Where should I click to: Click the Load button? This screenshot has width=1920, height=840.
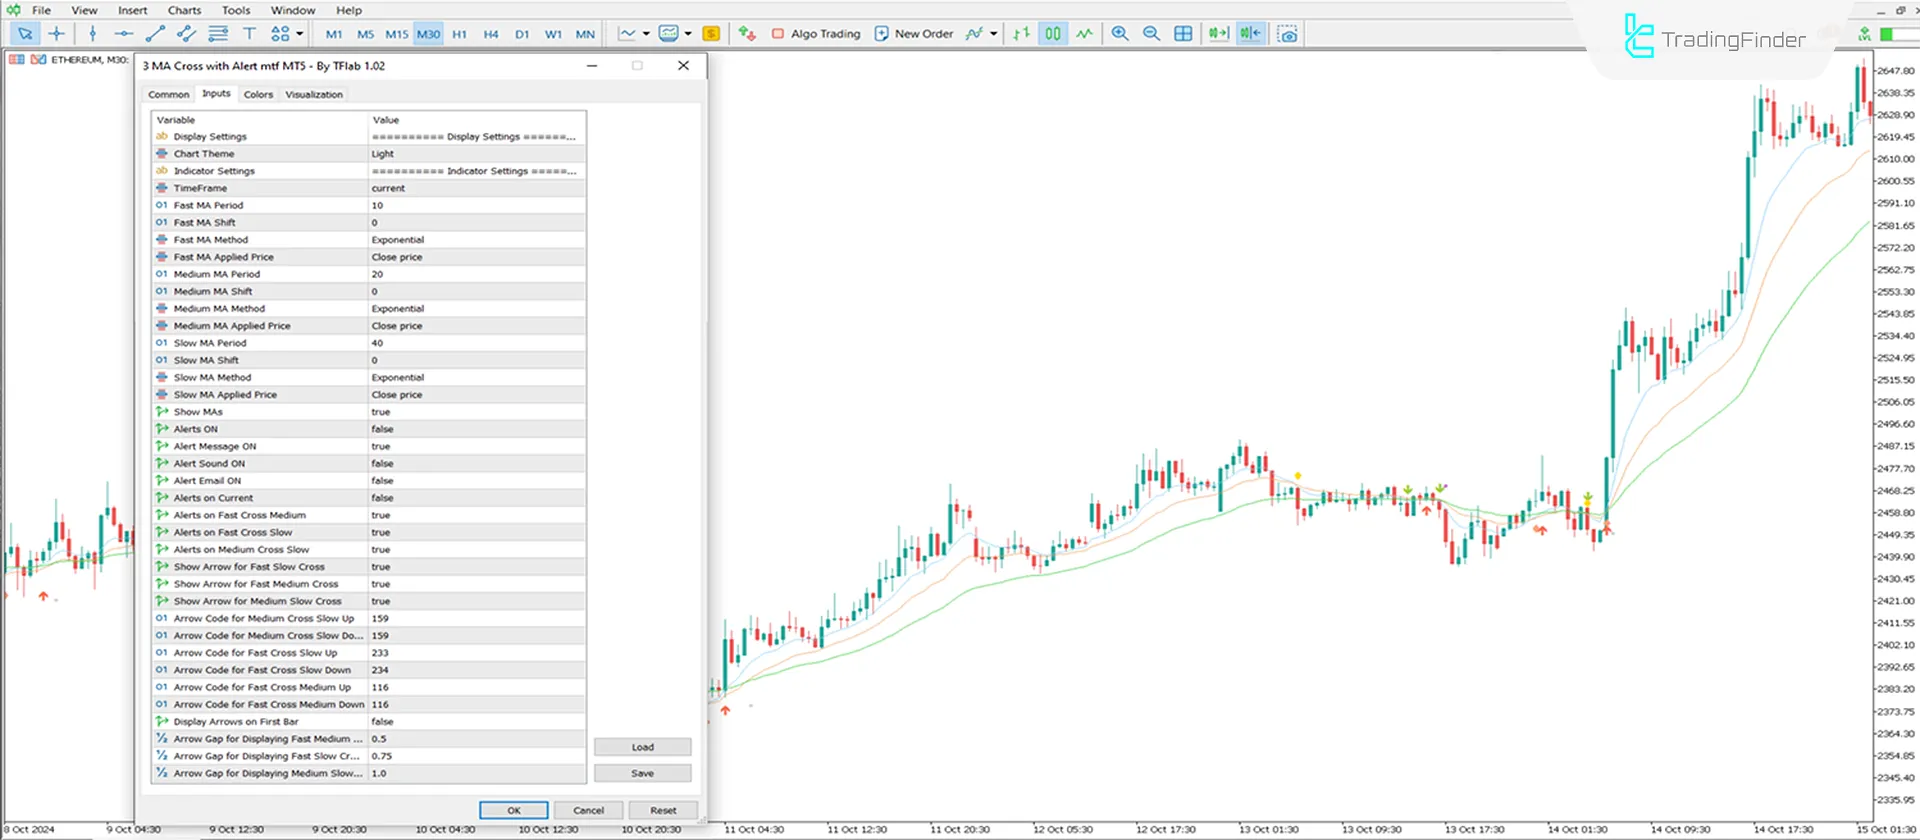pos(642,747)
